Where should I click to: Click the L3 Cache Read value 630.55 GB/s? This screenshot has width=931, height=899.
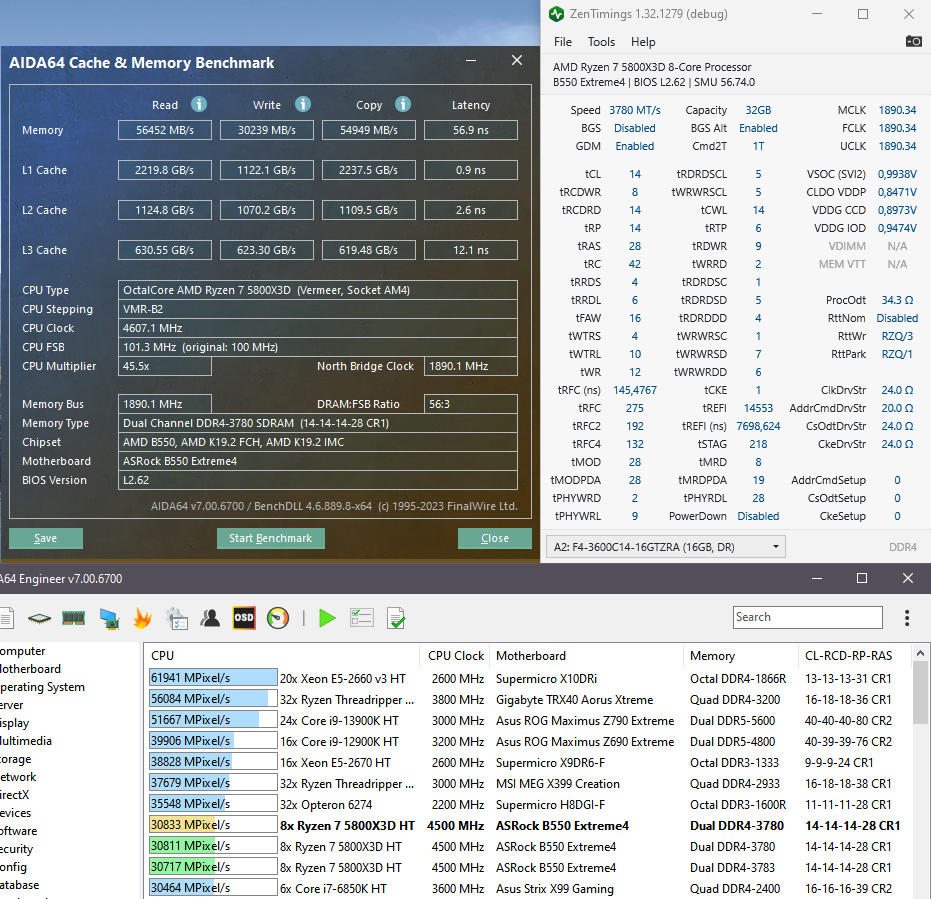click(x=164, y=250)
